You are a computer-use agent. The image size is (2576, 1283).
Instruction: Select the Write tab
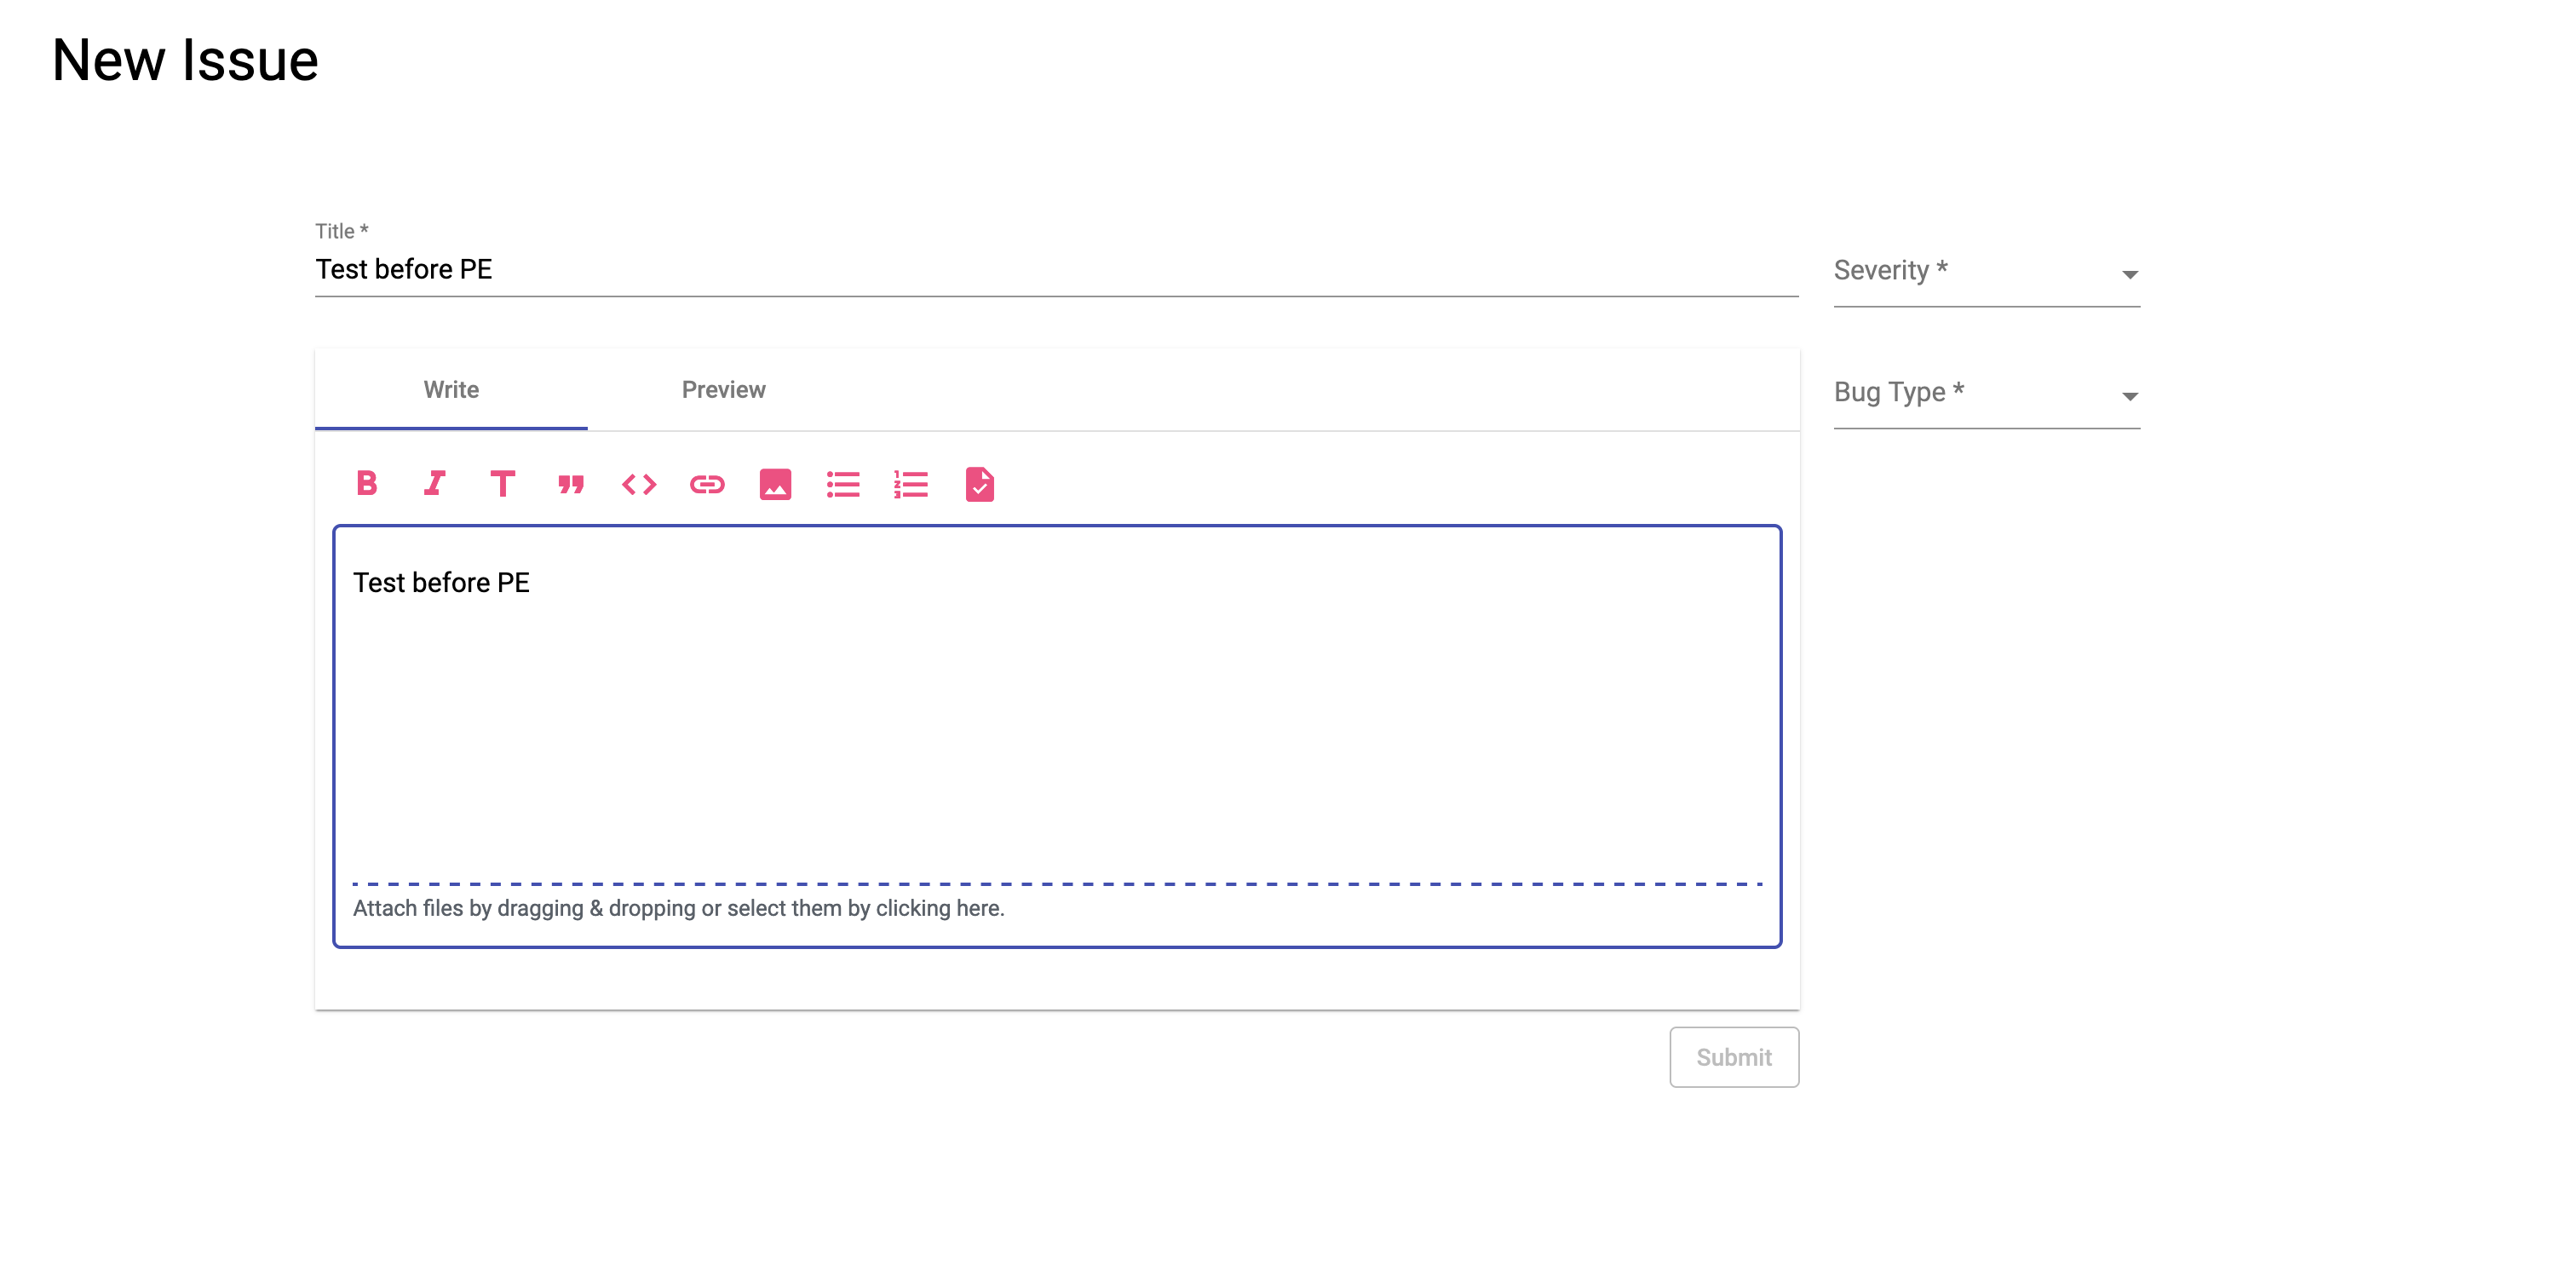coord(451,390)
